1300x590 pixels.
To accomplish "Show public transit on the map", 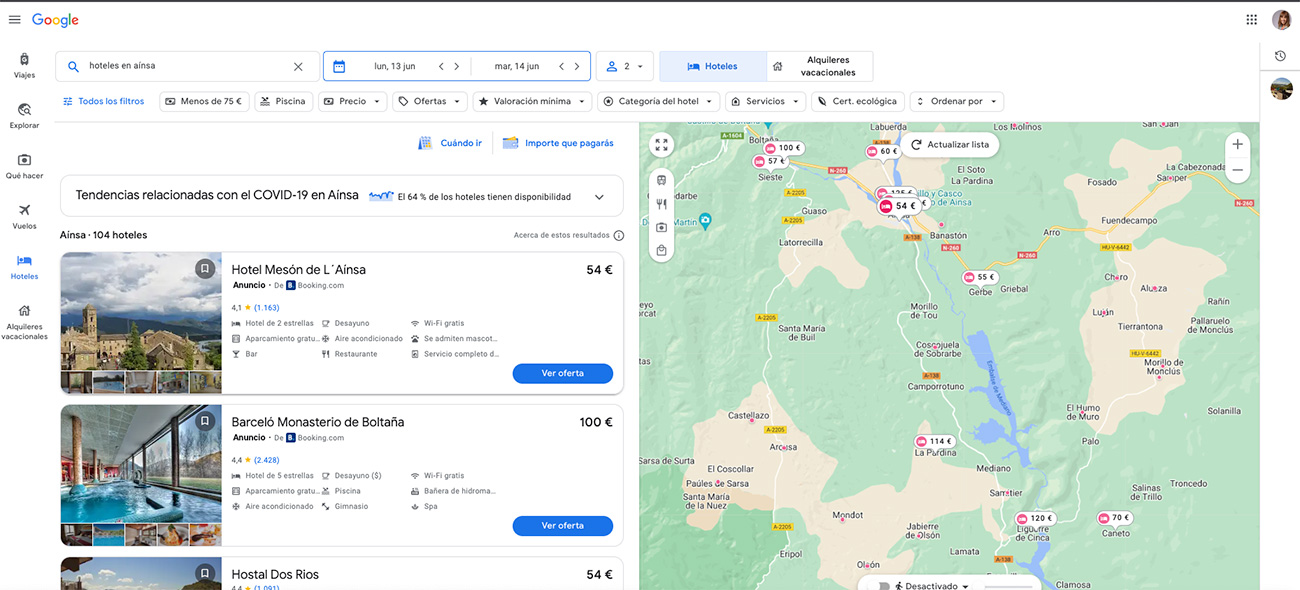I will click(661, 181).
